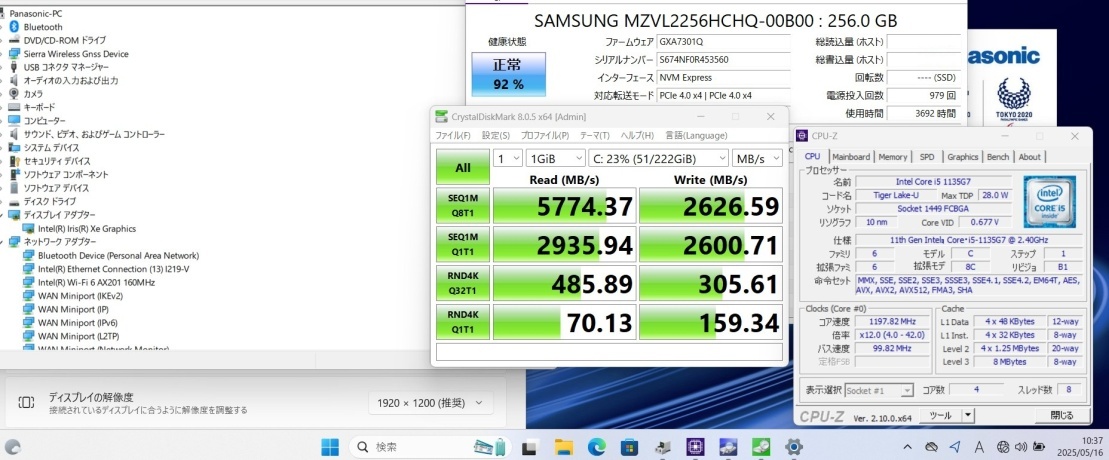Start the RND4K Q1T1 test
Image resolution: width=1109 pixels, height=460 pixels.
tap(463, 322)
